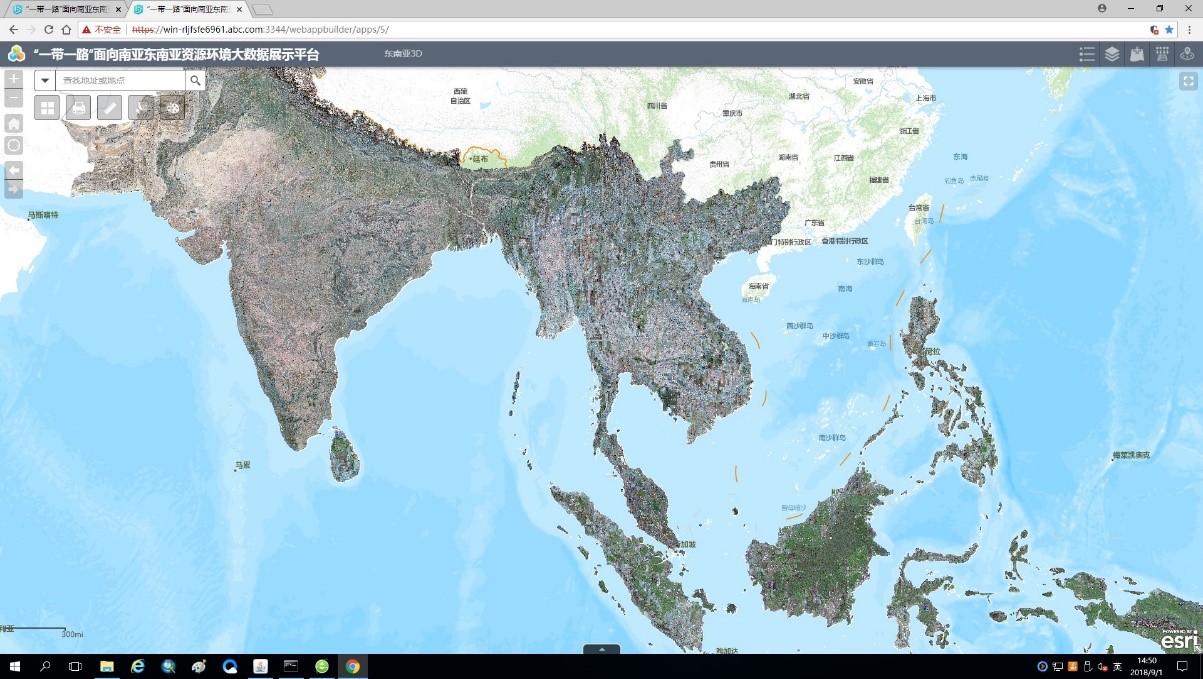Open the Chrome three-dot menu
The height and width of the screenshot is (679, 1203).
(x=1188, y=30)
